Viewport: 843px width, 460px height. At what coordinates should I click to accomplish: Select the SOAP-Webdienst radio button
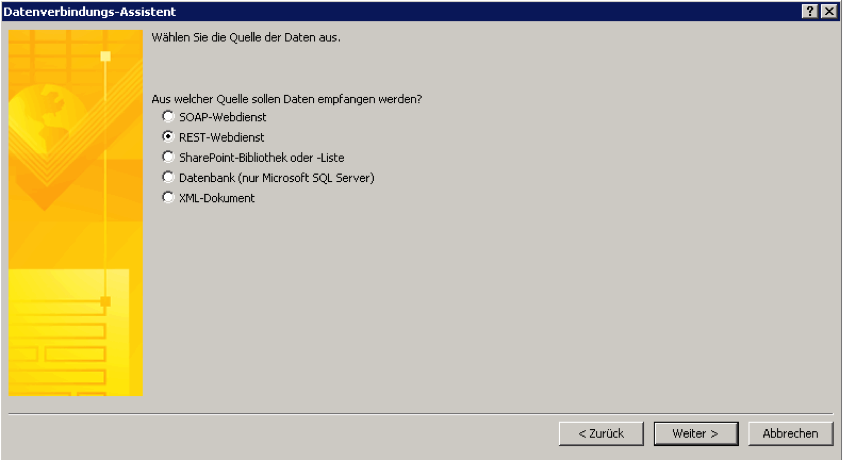click(168, 116)
